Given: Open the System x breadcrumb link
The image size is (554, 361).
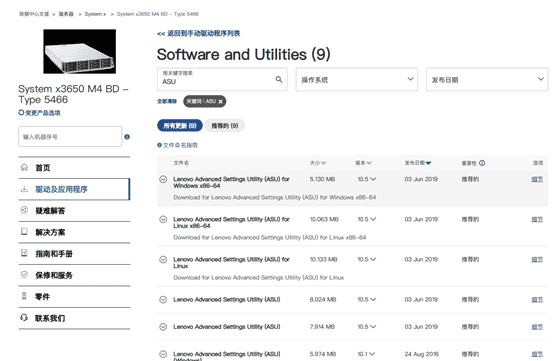Looking at the screenshot, I should (95, 14).
